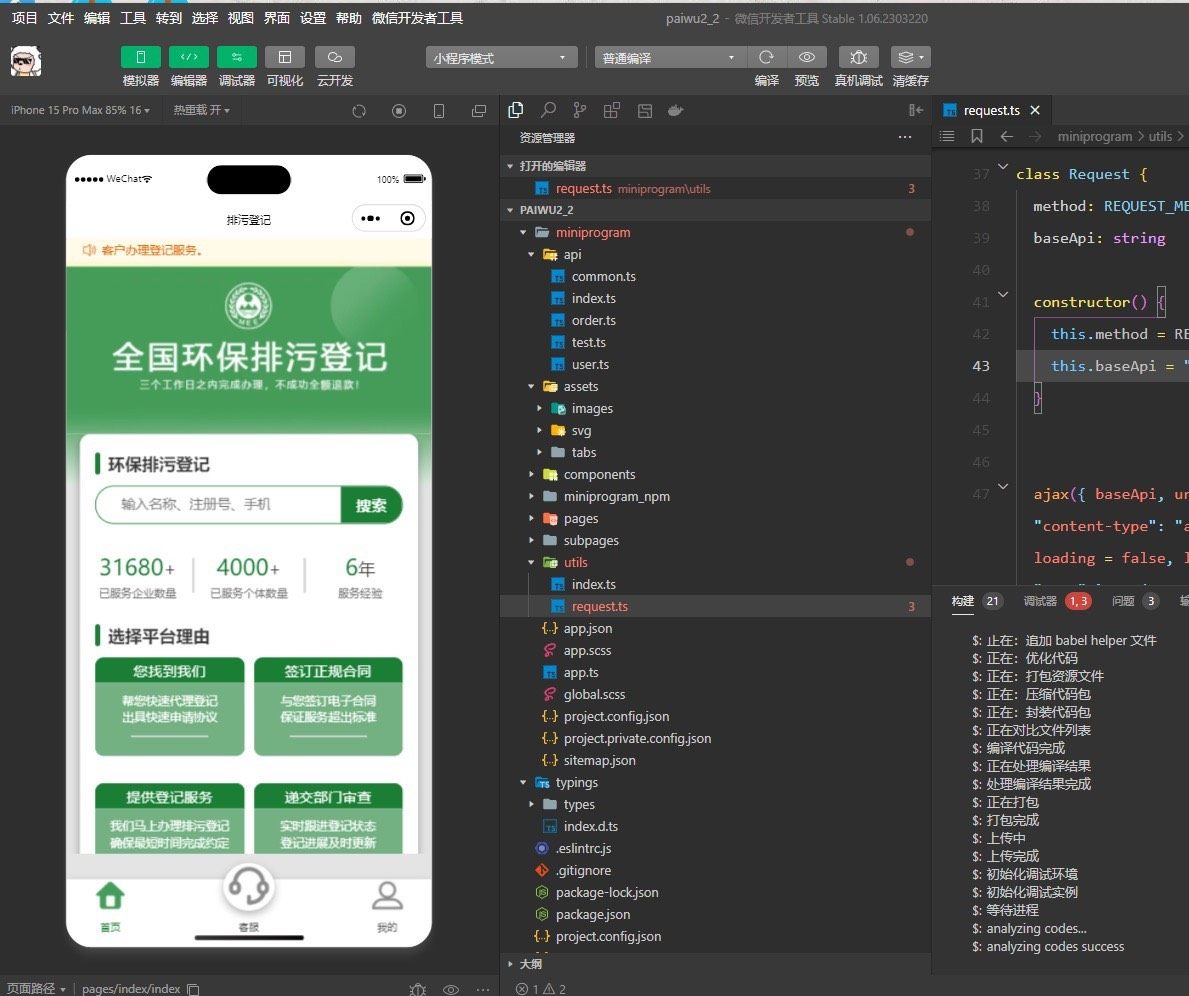Image resolution: width=1189 pixels, height=996 pixels.
Task: Open the file explorer icon
Action: (x=516, y=110)
